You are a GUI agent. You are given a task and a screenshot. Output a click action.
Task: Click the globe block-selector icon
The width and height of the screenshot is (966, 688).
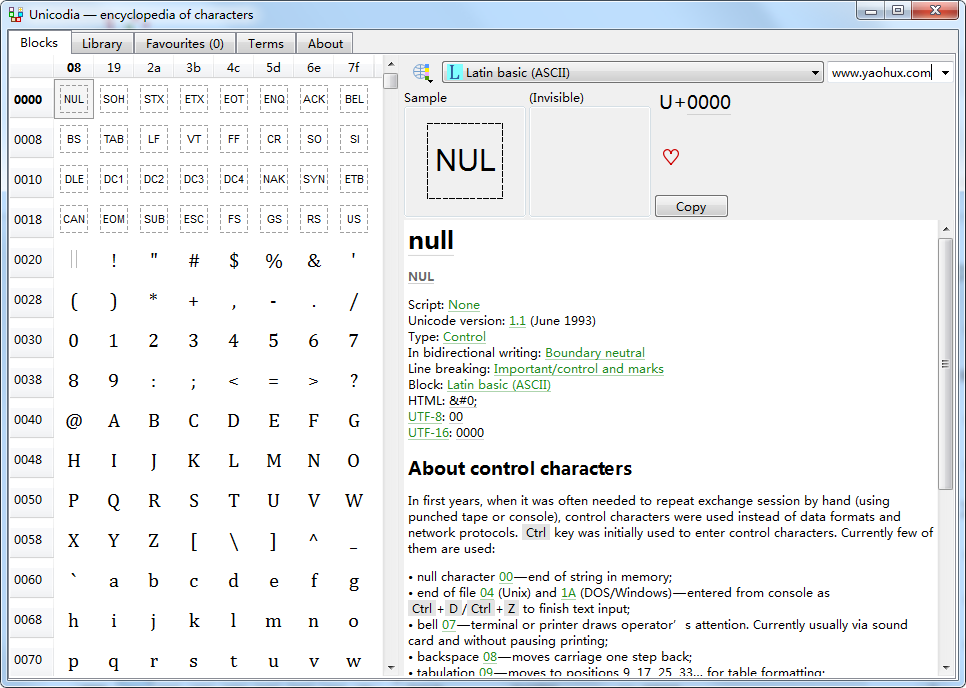[x=421, y=72]
